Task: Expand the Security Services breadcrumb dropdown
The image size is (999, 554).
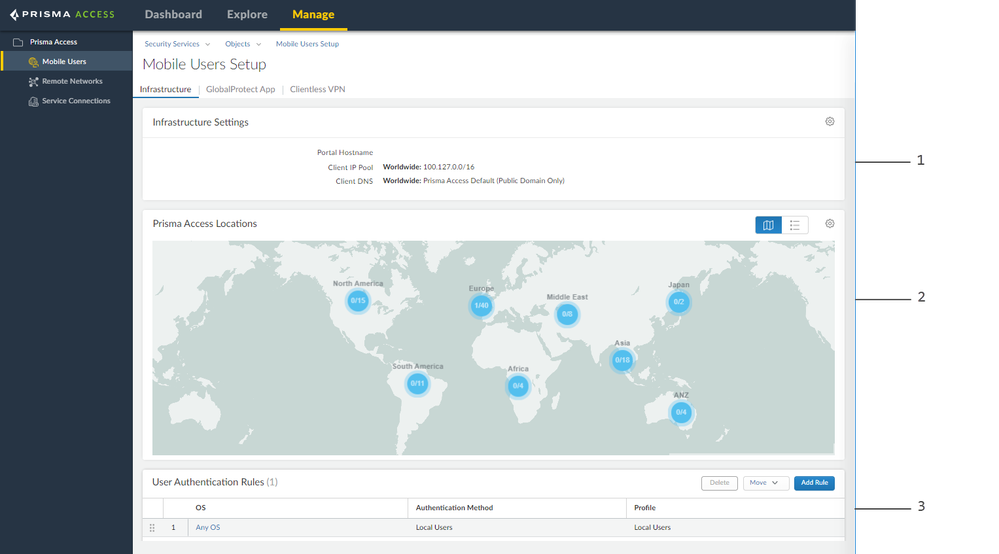Action: (207, 44)
